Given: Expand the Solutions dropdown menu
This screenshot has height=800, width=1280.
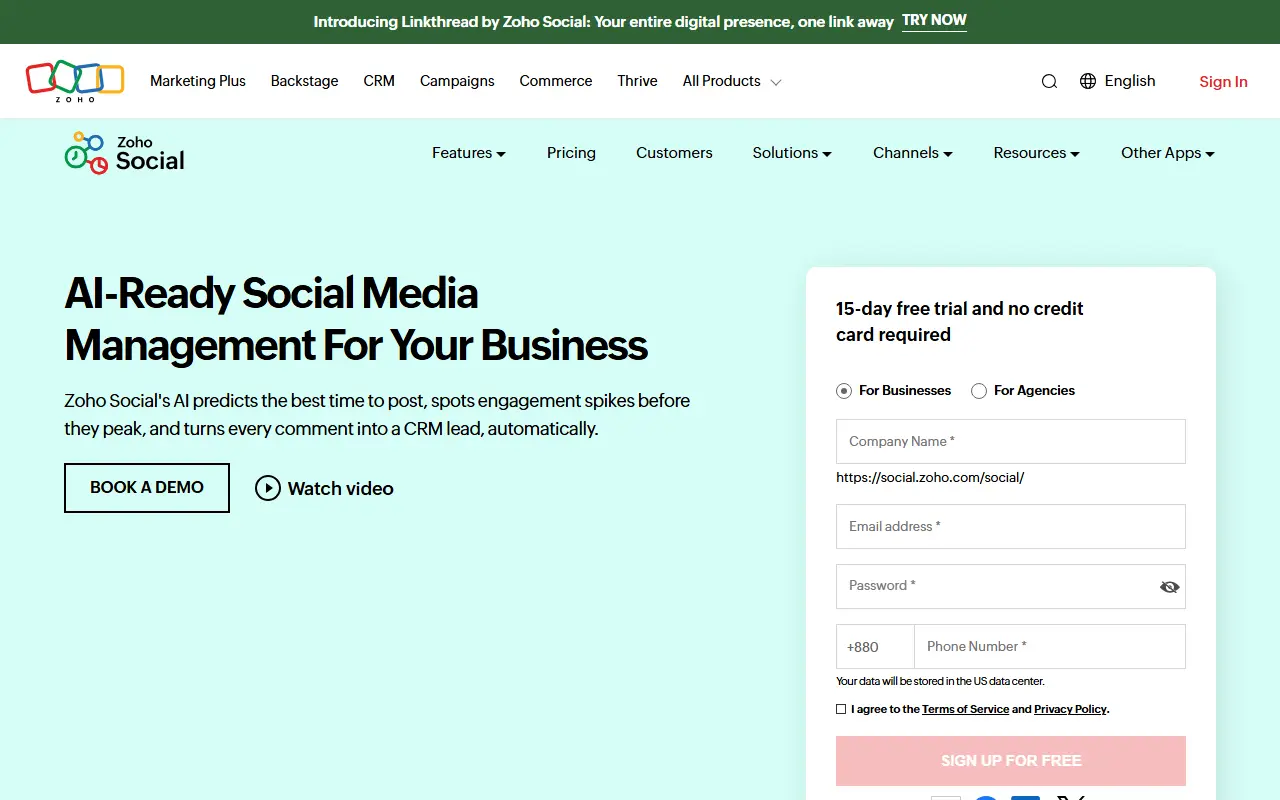Looking at the screenshot, I should click(x=792, y=153).
